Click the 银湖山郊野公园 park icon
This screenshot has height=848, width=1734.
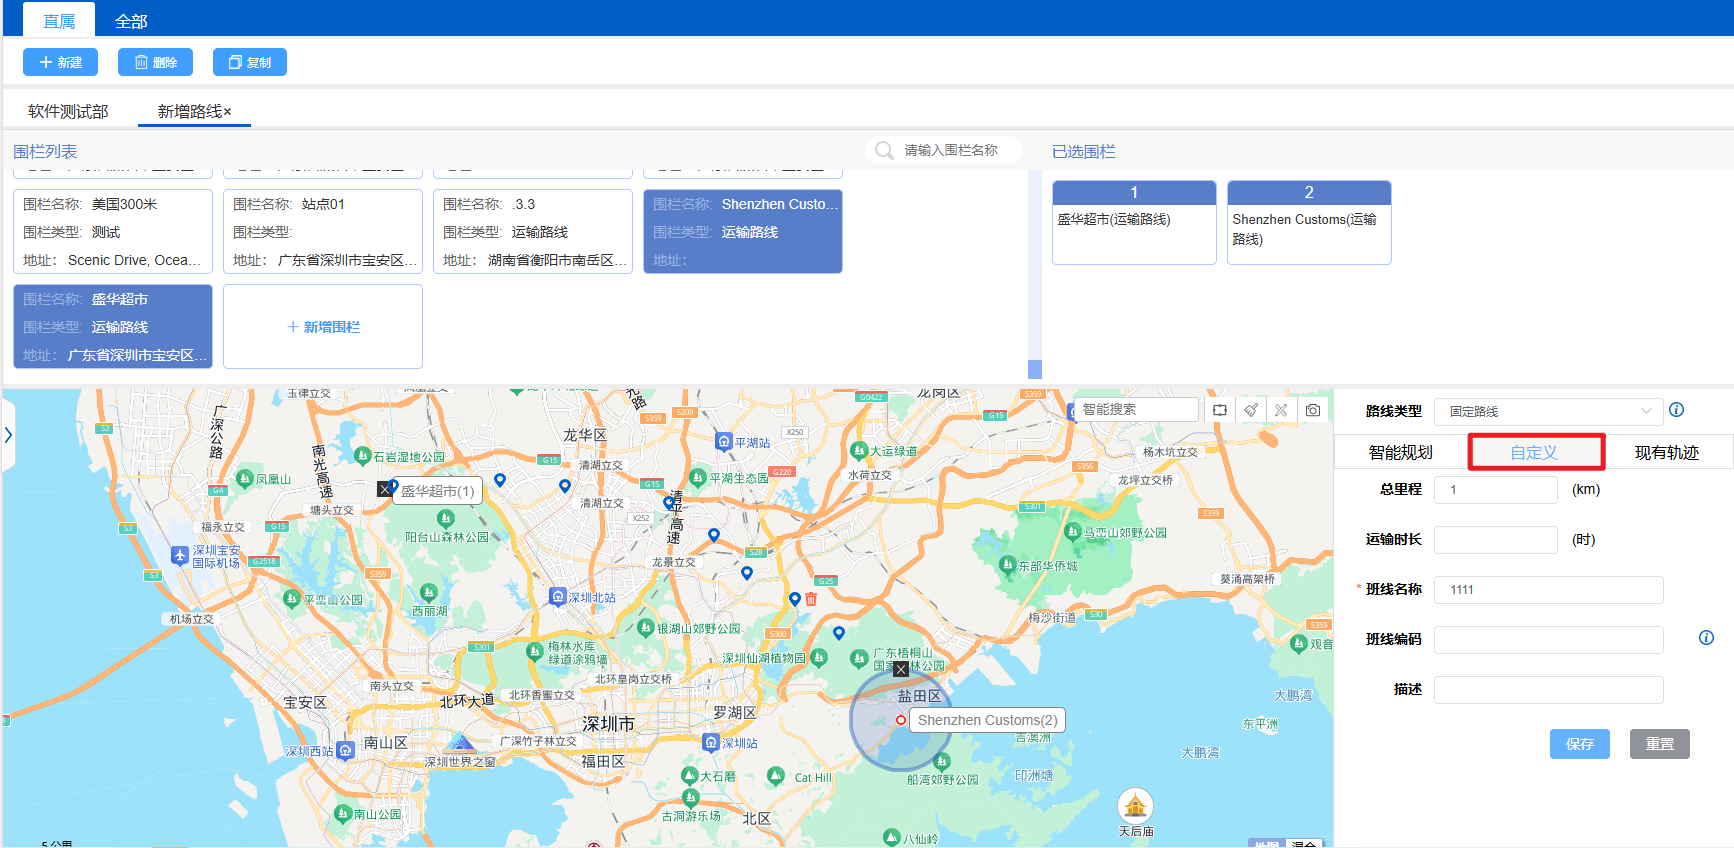(645, 628)
